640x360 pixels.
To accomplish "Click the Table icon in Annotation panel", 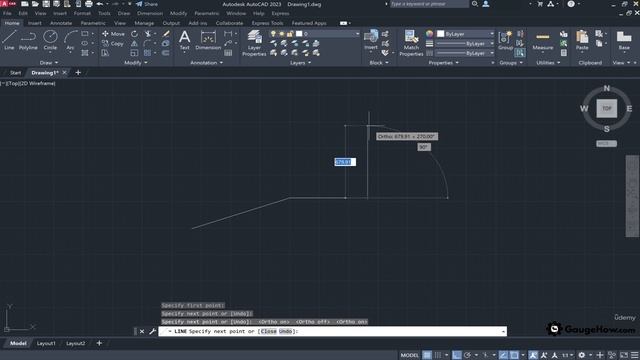I will point(228,53).
